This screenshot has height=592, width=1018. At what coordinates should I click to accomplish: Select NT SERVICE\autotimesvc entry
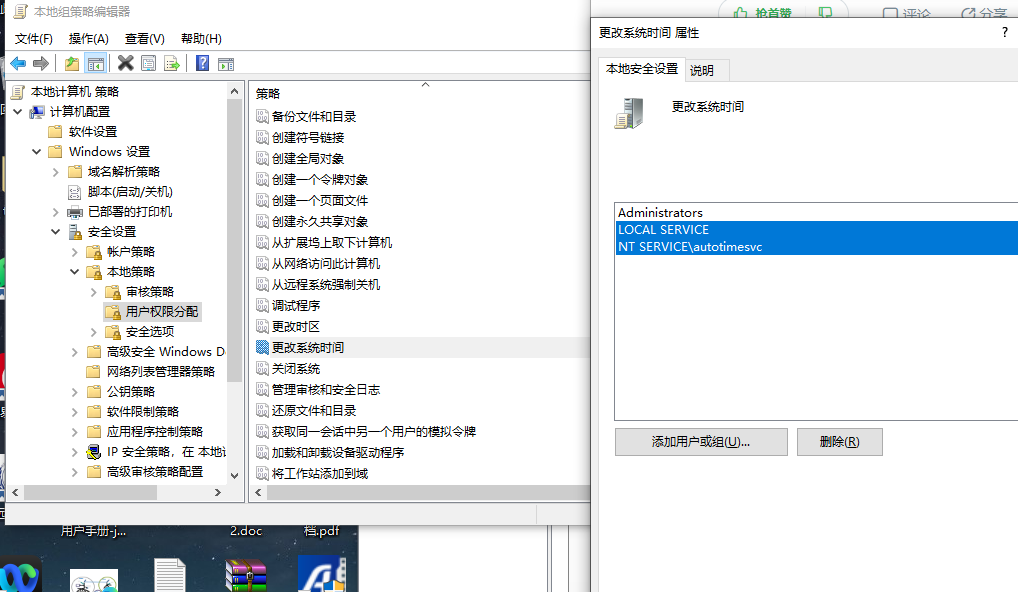point(817,247)
